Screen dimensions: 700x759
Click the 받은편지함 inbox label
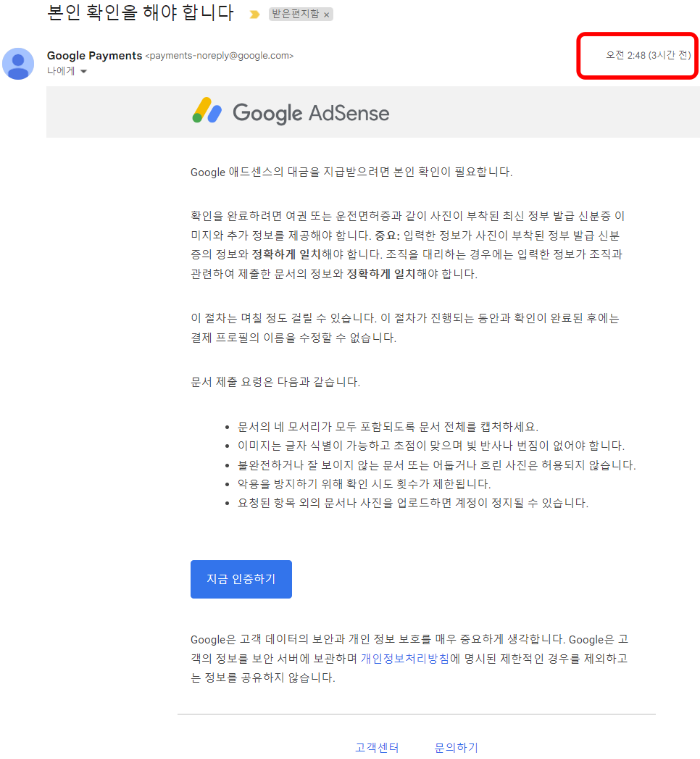click(295, 14)
